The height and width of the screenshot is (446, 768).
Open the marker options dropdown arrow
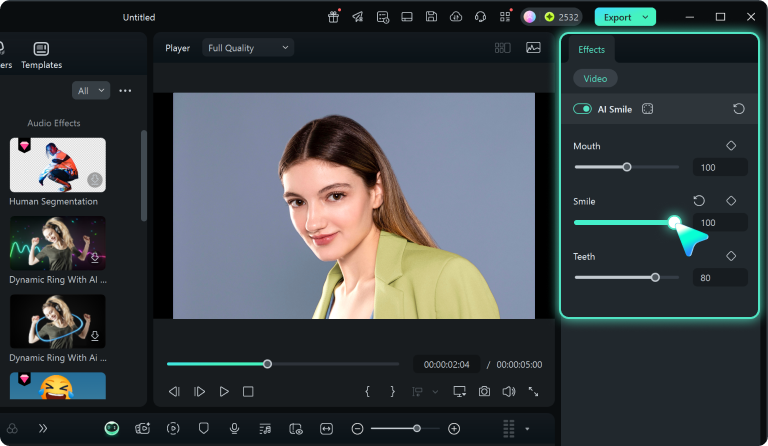(x=435, y=392)
